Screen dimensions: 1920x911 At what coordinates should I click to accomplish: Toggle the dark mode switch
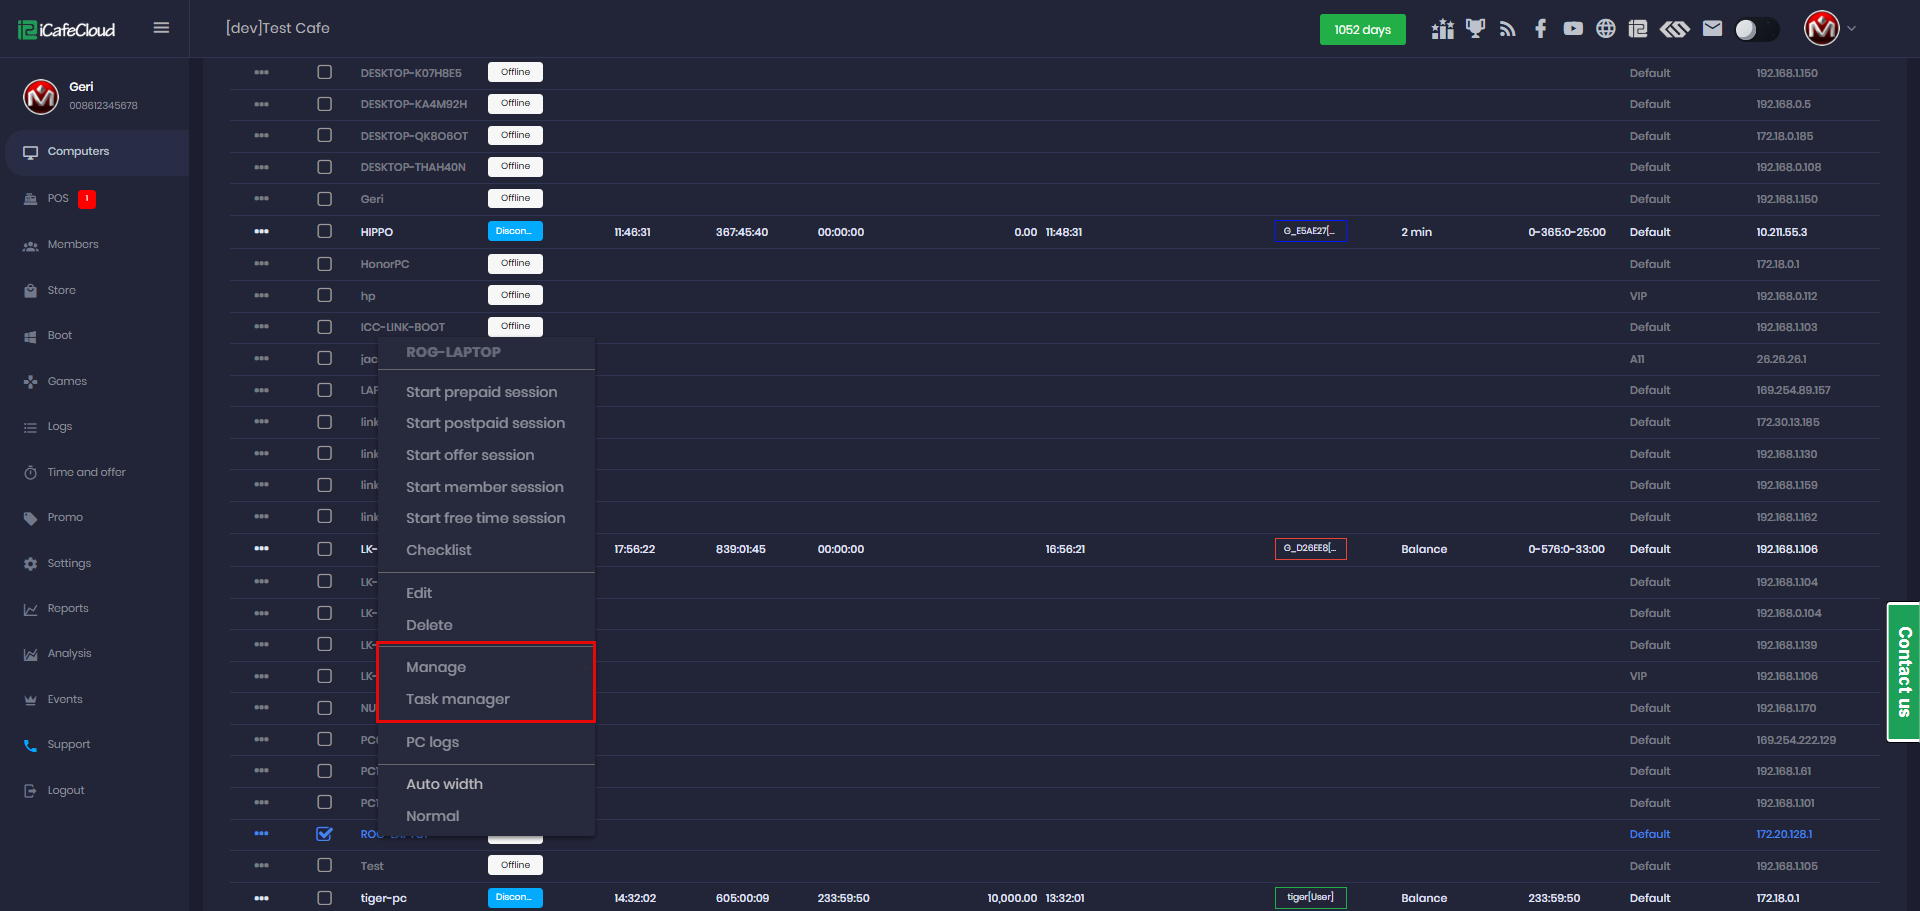point(1756,29)
